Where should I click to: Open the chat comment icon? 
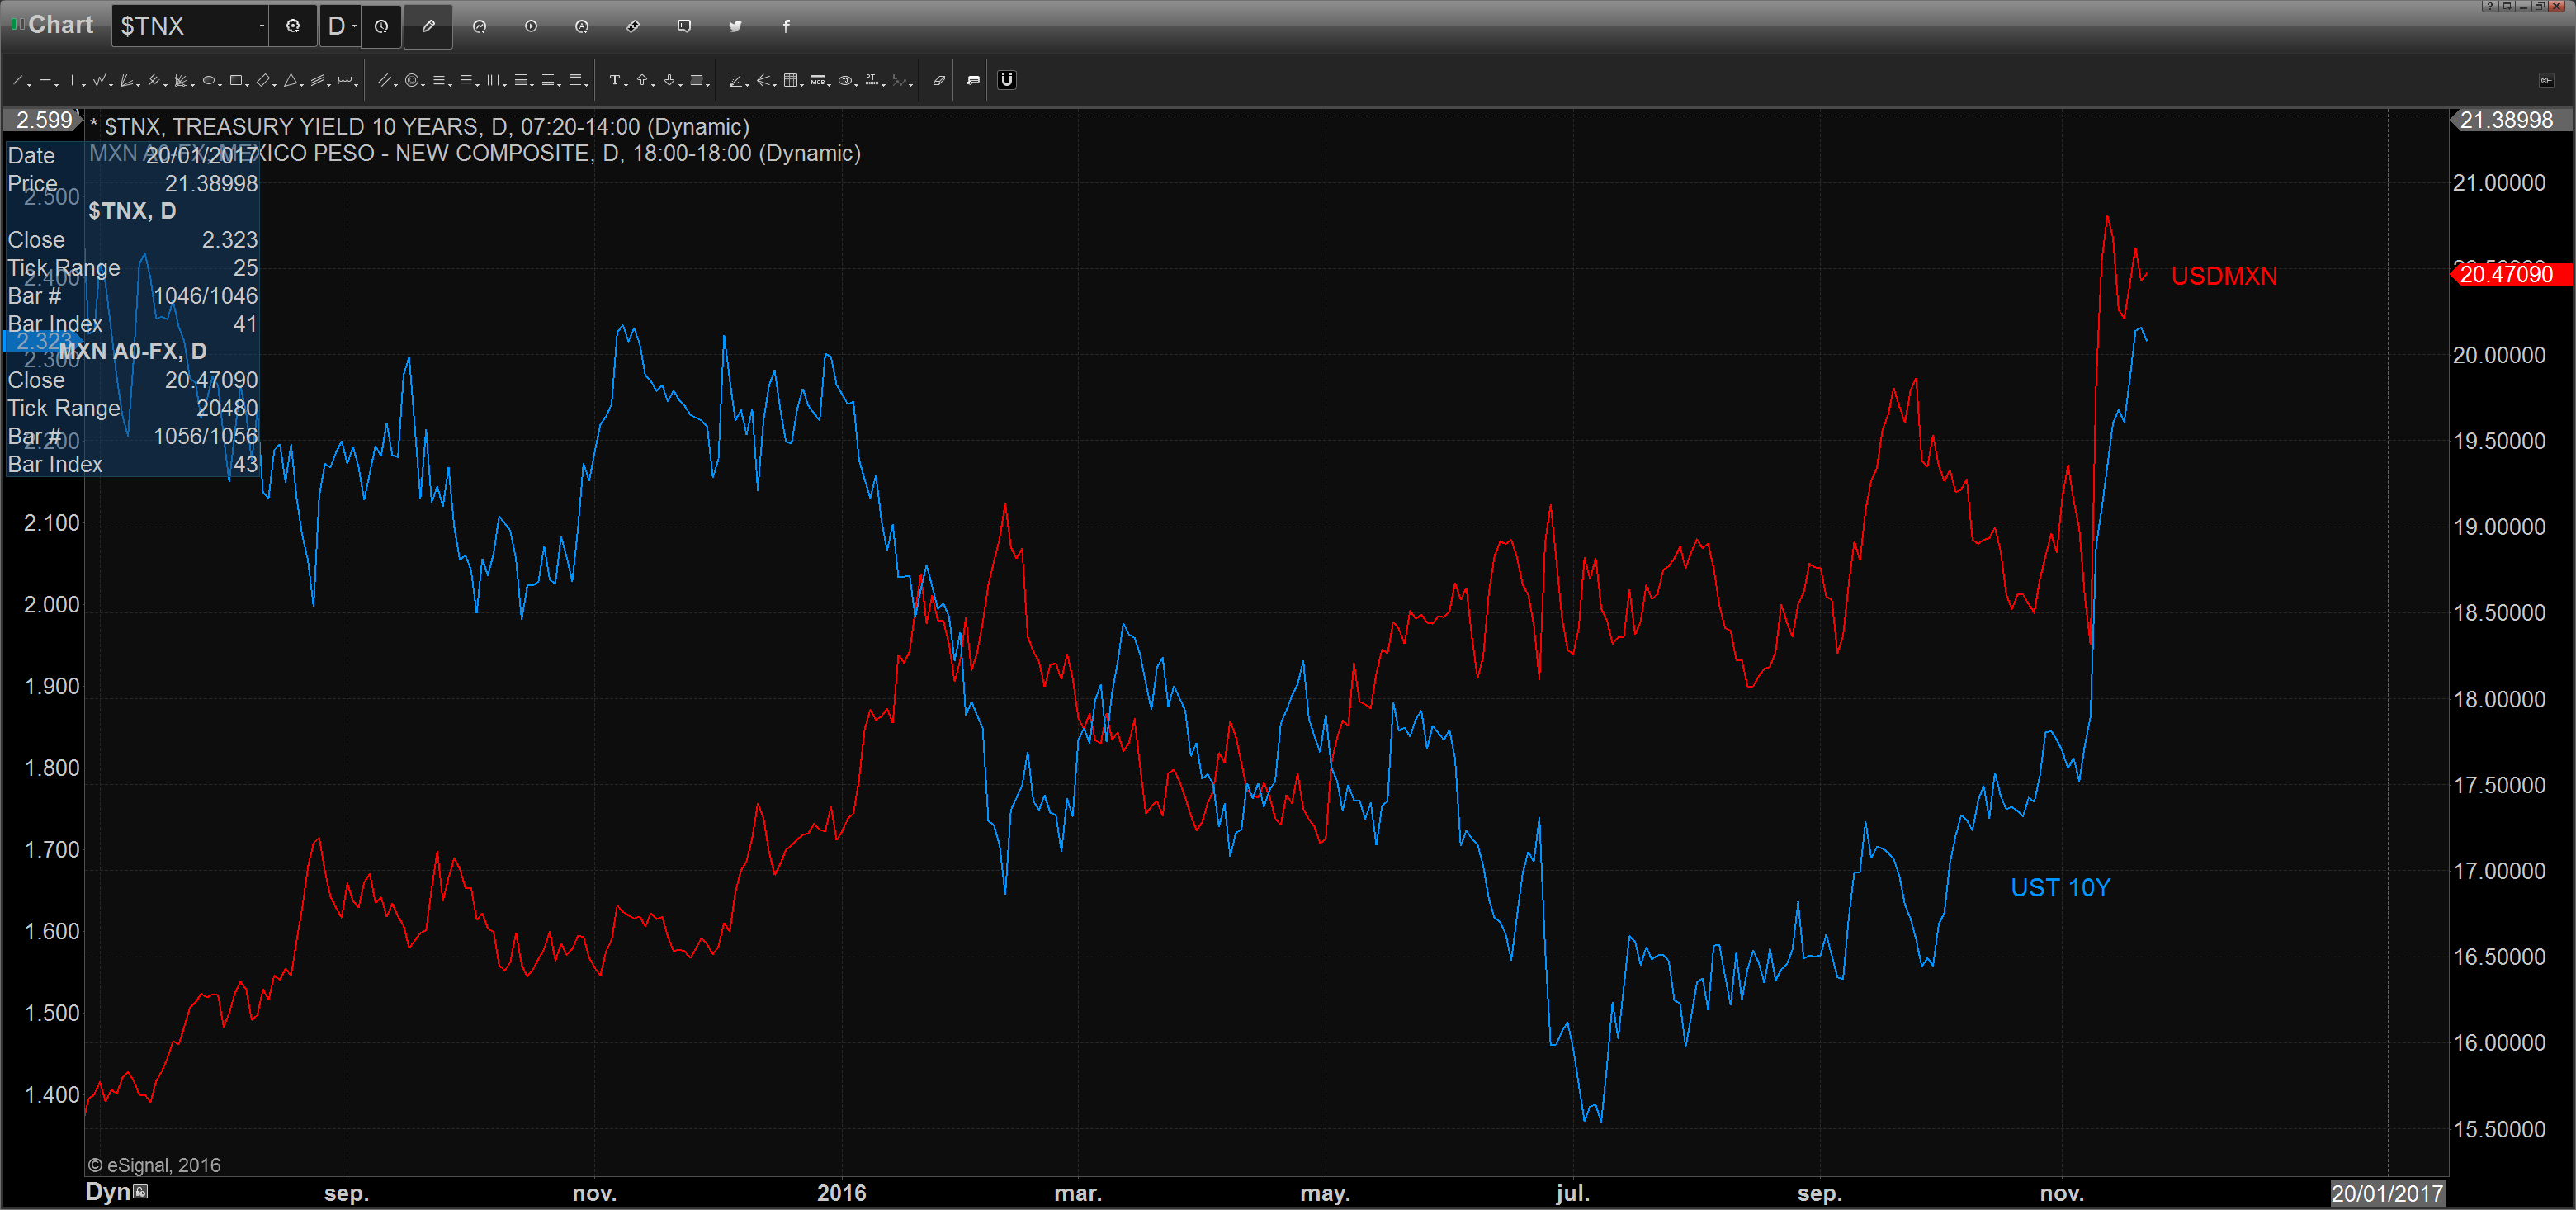click(684, 26)
